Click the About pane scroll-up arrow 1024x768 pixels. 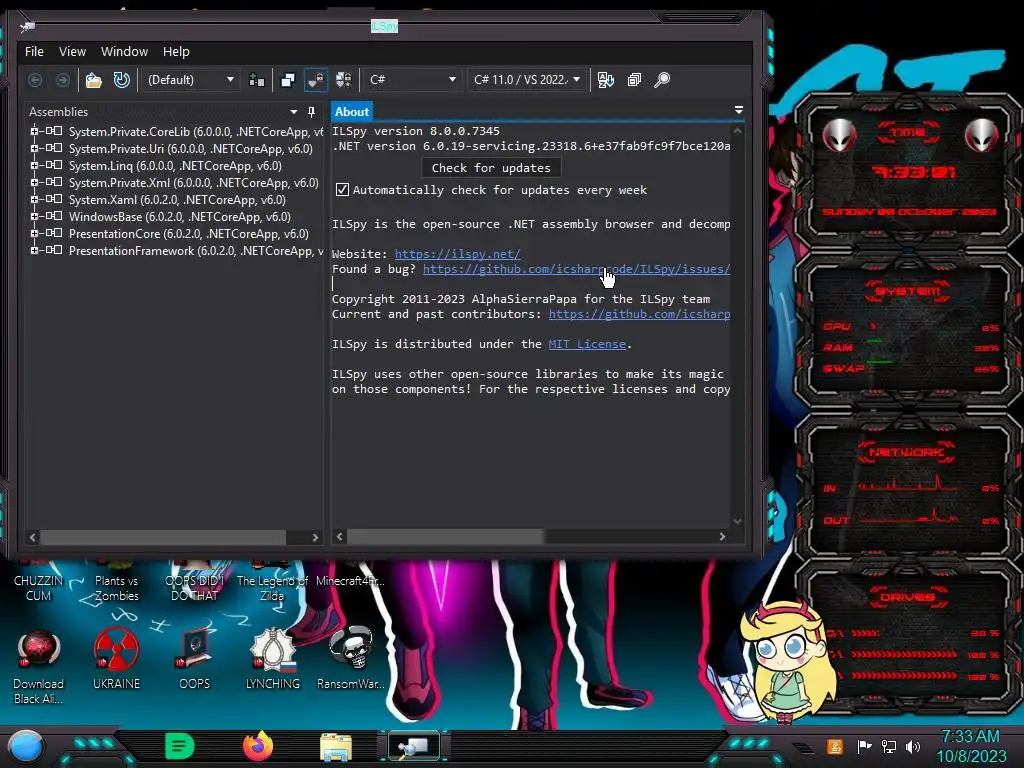[737, 131]
